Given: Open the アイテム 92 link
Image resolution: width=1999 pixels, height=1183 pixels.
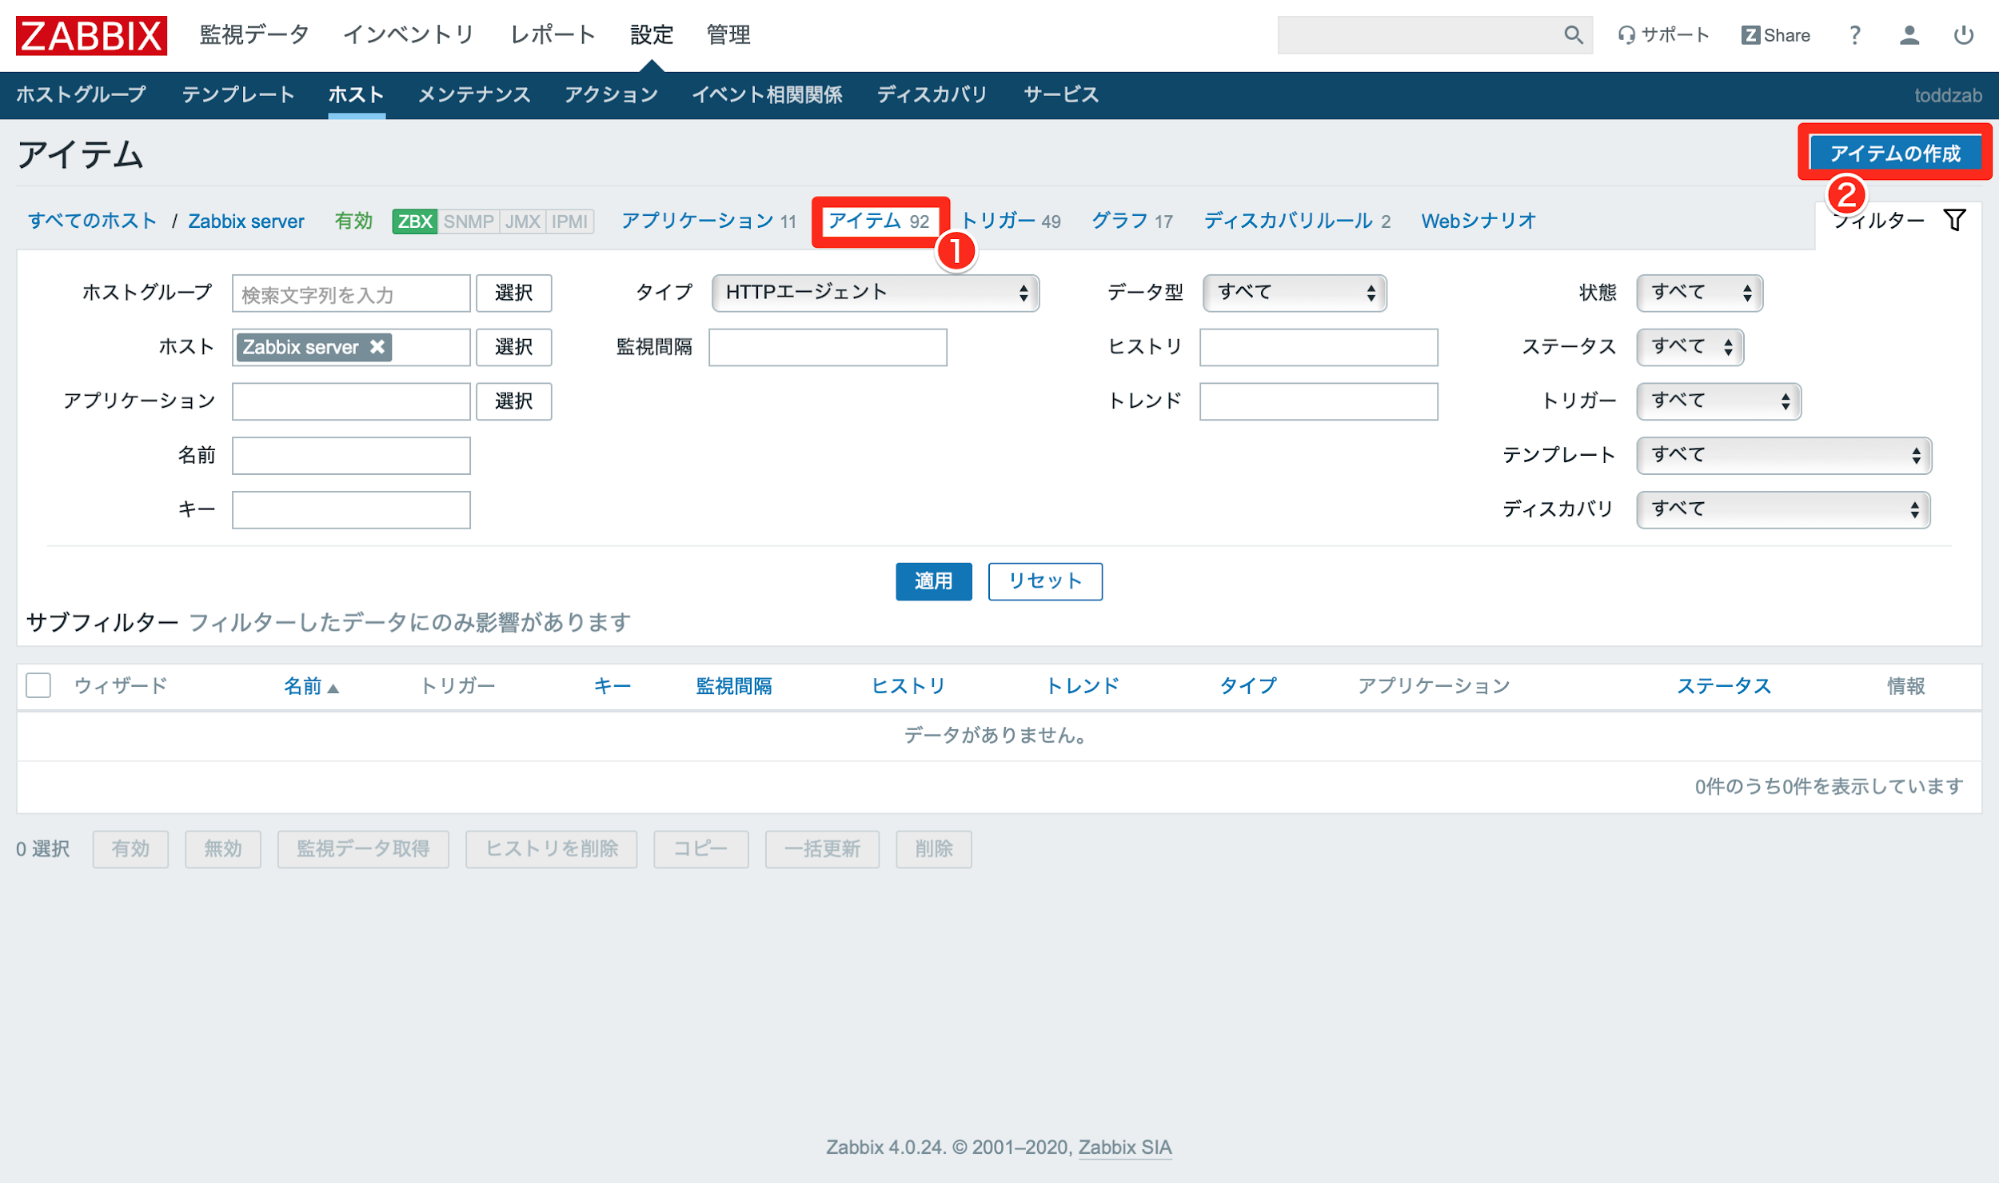Looking at the screenshot, I should [x=879, y=221].
